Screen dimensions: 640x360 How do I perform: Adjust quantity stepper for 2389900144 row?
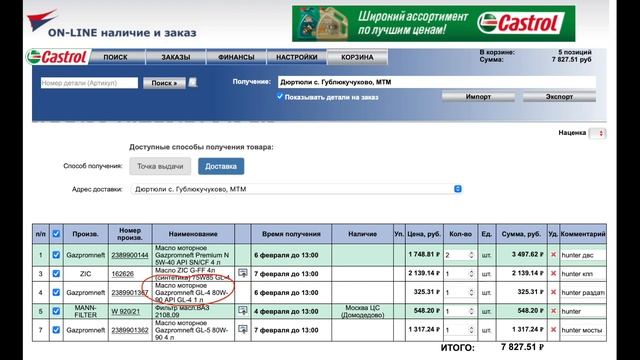tap(471, 255)
